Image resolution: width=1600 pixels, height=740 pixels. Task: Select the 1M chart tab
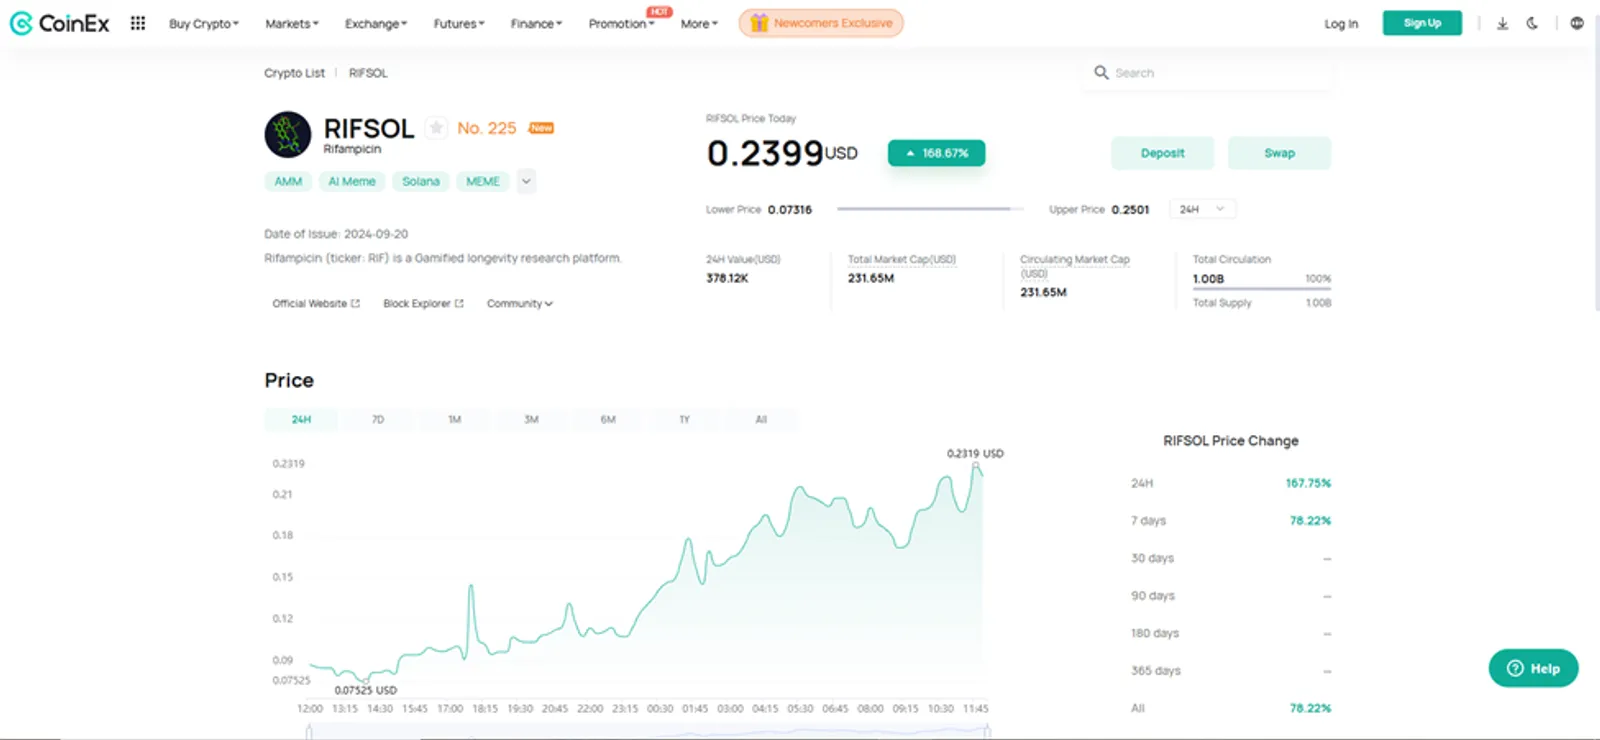pos(455,419)
